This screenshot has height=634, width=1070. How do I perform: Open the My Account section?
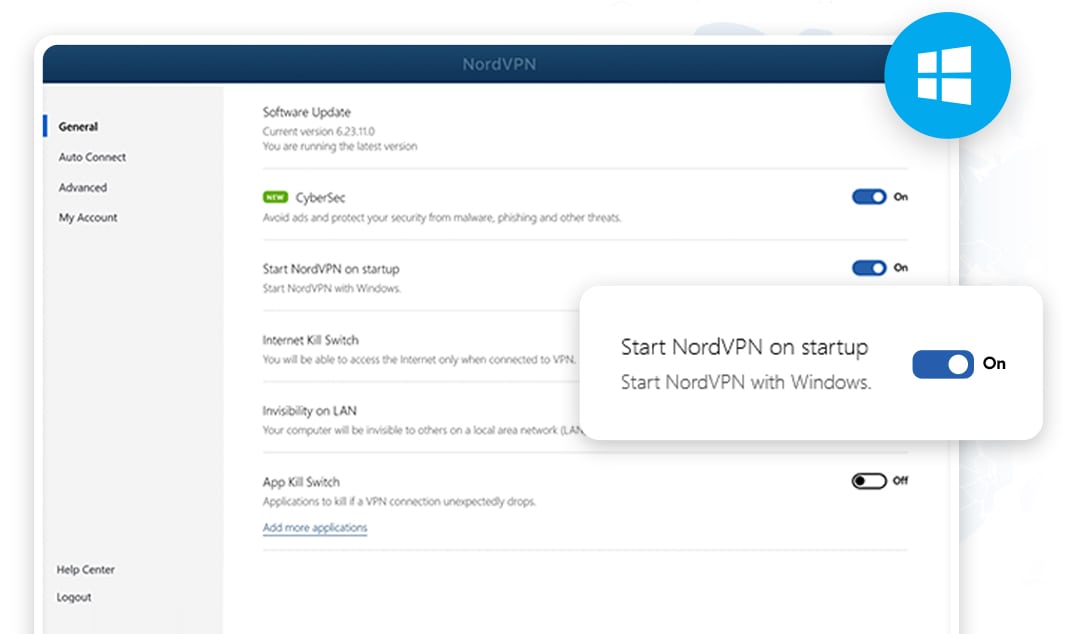(88, 217)
